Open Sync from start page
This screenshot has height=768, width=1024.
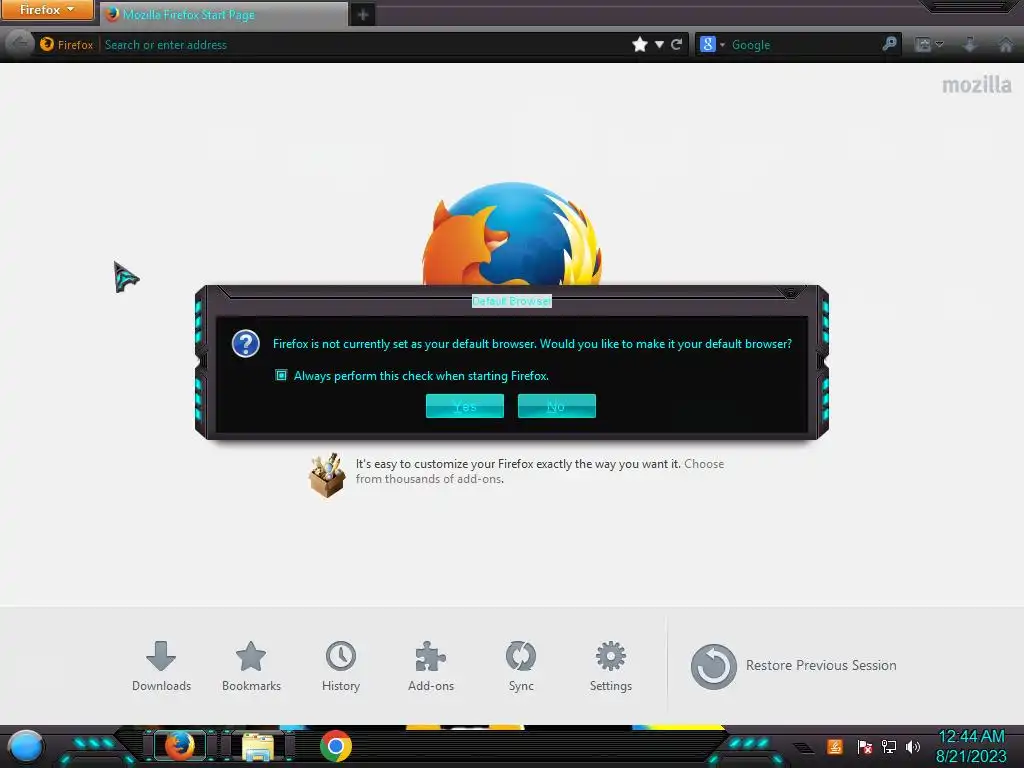(x=521, y=666)
